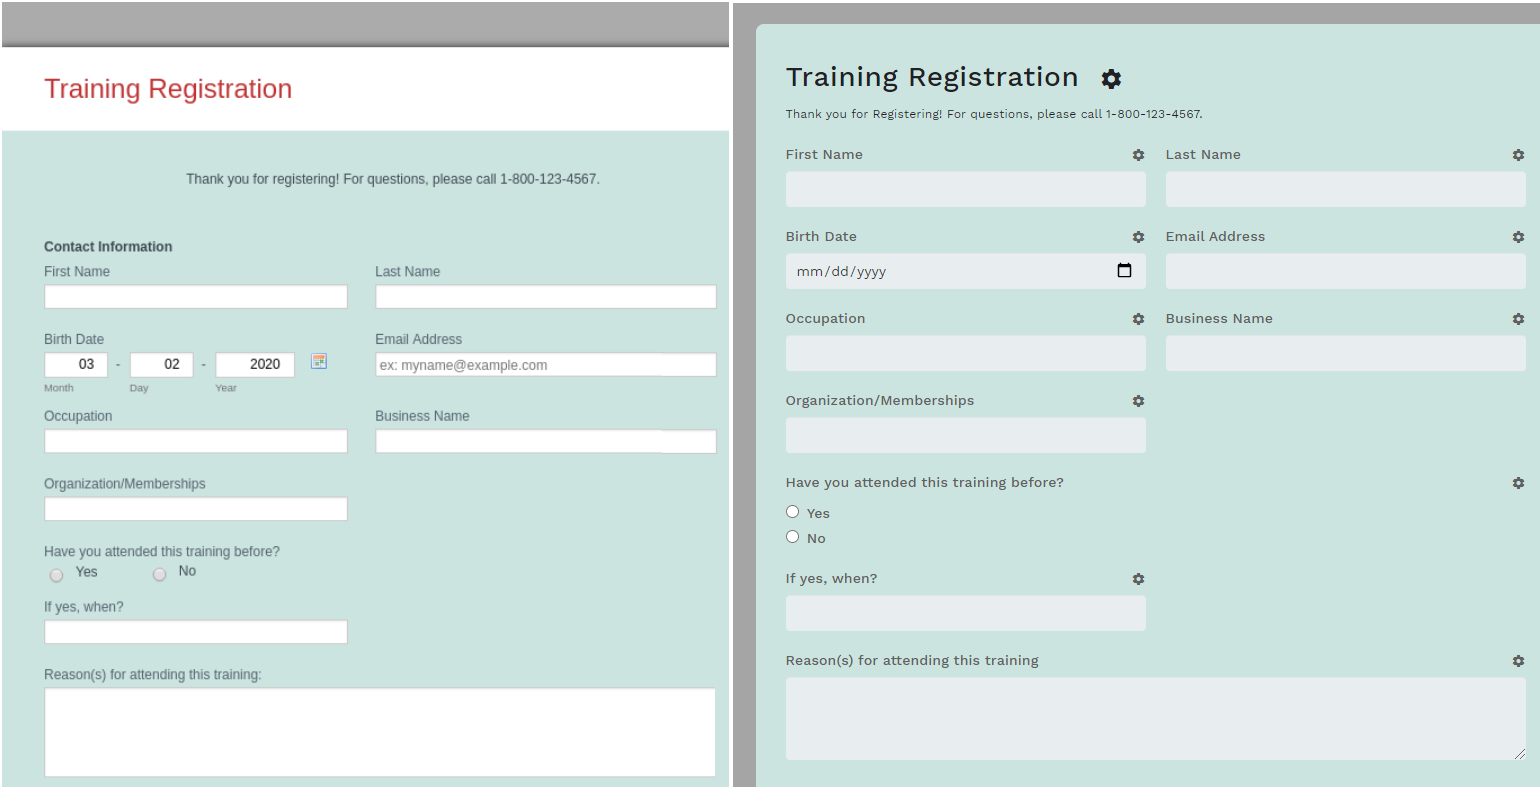Open date picker in mm/dd/yyyy field
Image resolution: width=1540 pixels, height=787 pixels.
click(1124, 271)
